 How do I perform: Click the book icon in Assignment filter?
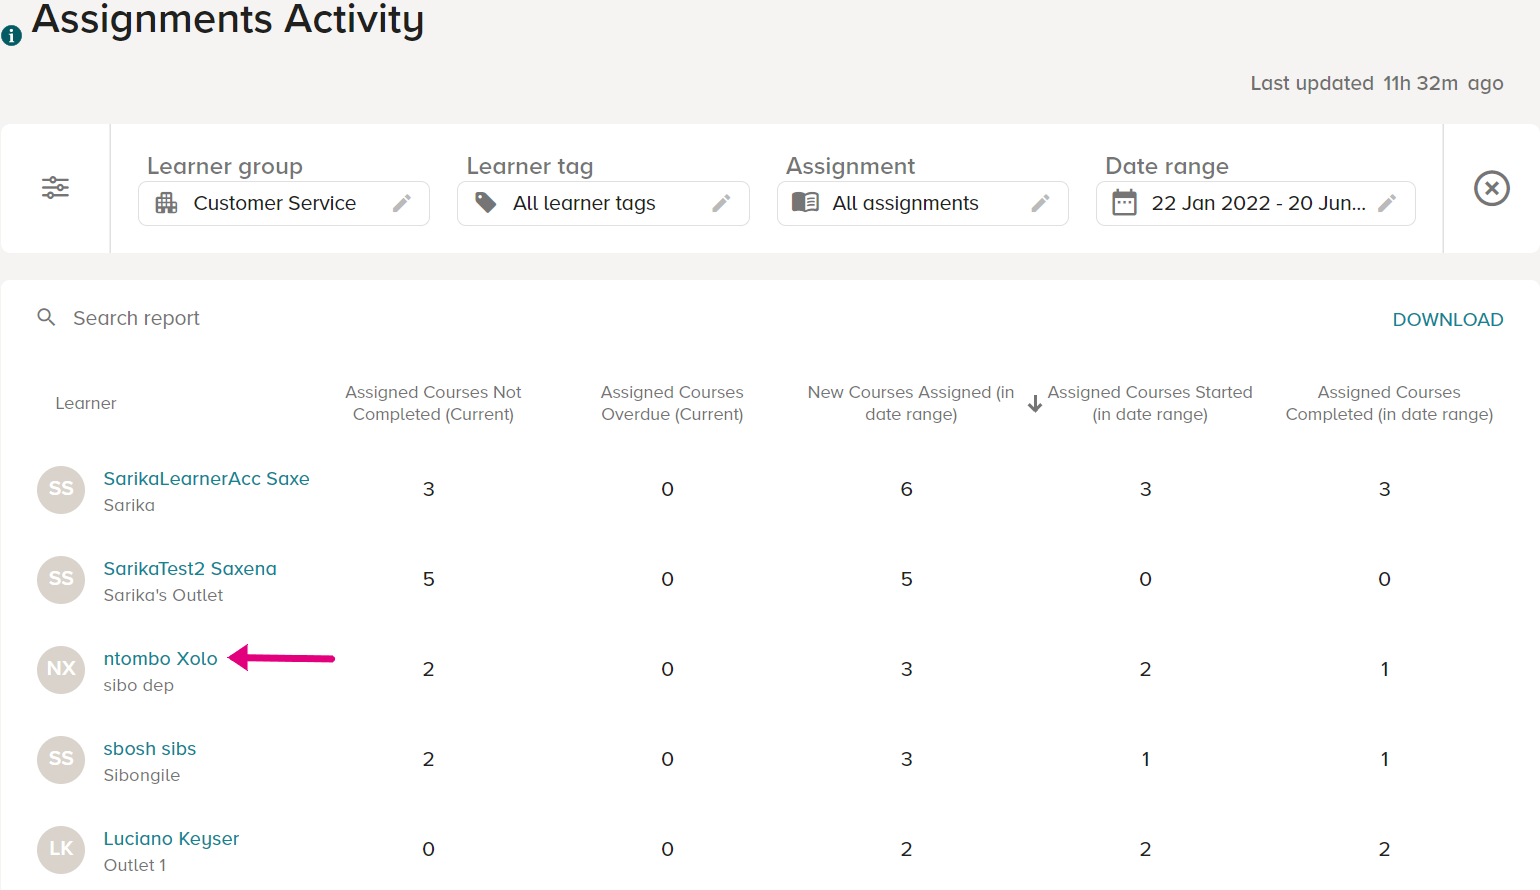(805, 202)
